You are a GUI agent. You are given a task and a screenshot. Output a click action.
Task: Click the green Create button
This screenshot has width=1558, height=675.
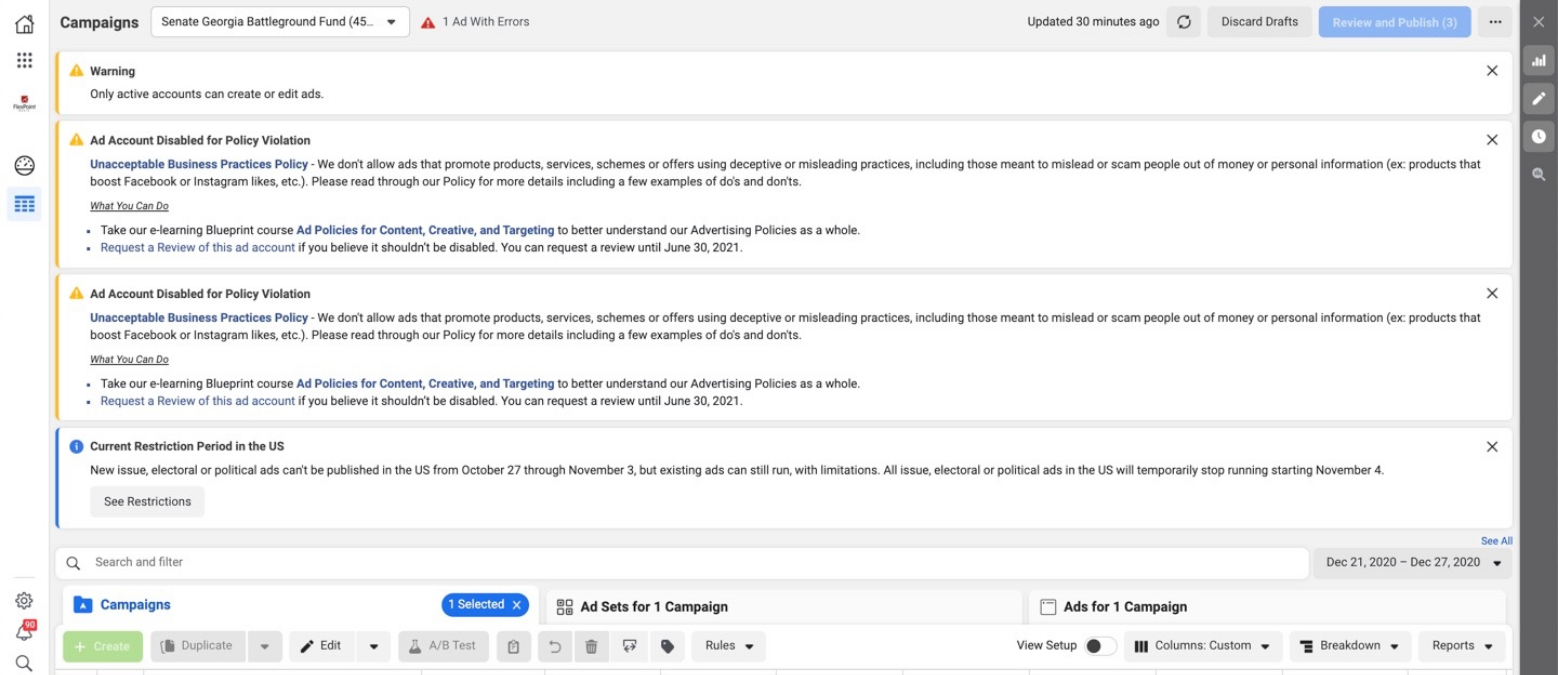pos(103,646)
